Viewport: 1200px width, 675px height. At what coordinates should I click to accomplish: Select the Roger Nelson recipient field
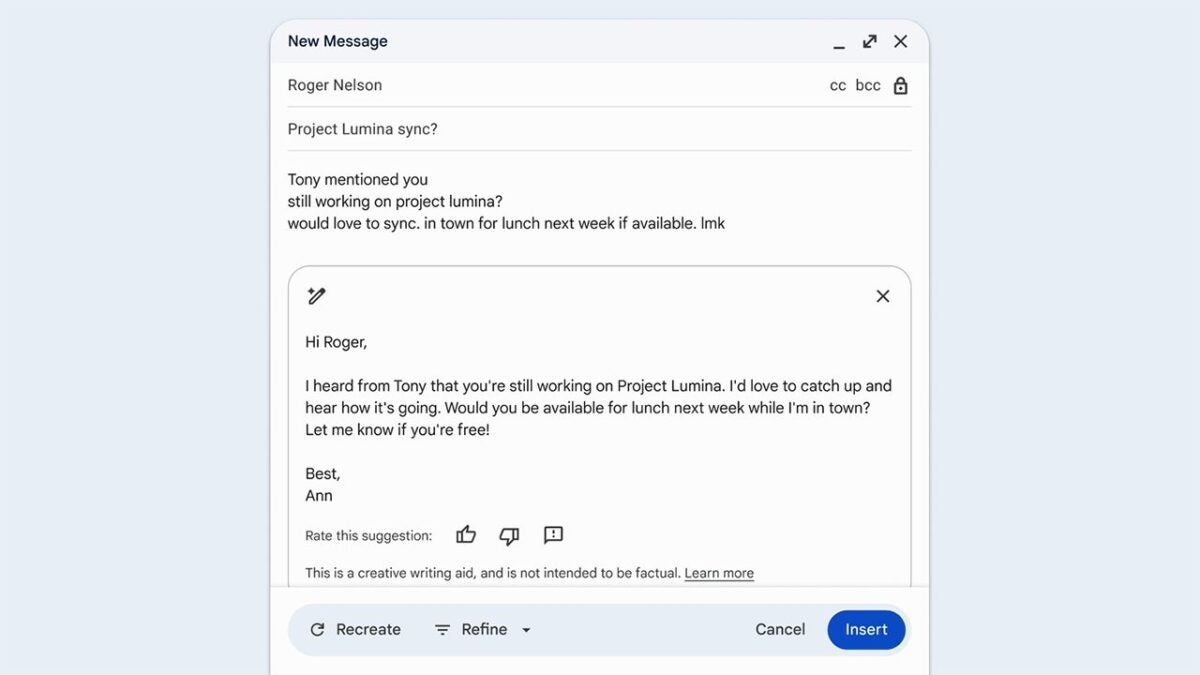point(334,85)
